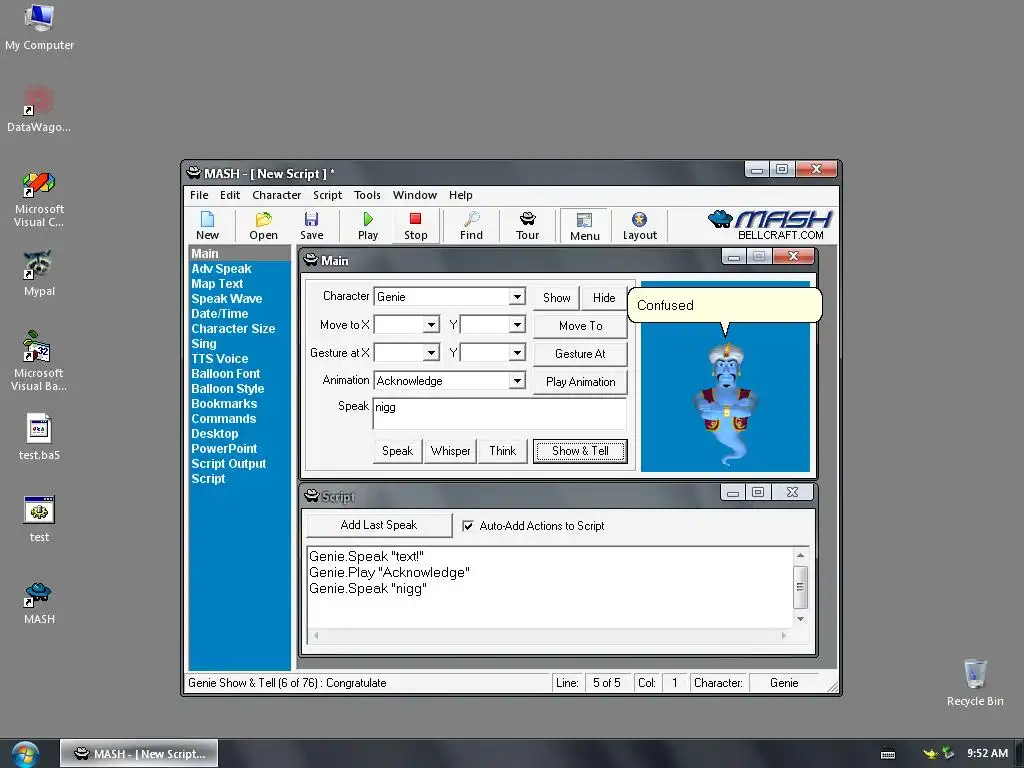The width and height of the screenshot is (1024, 768).
Task: Click the Gesture At button
Action: coord(581,354)
